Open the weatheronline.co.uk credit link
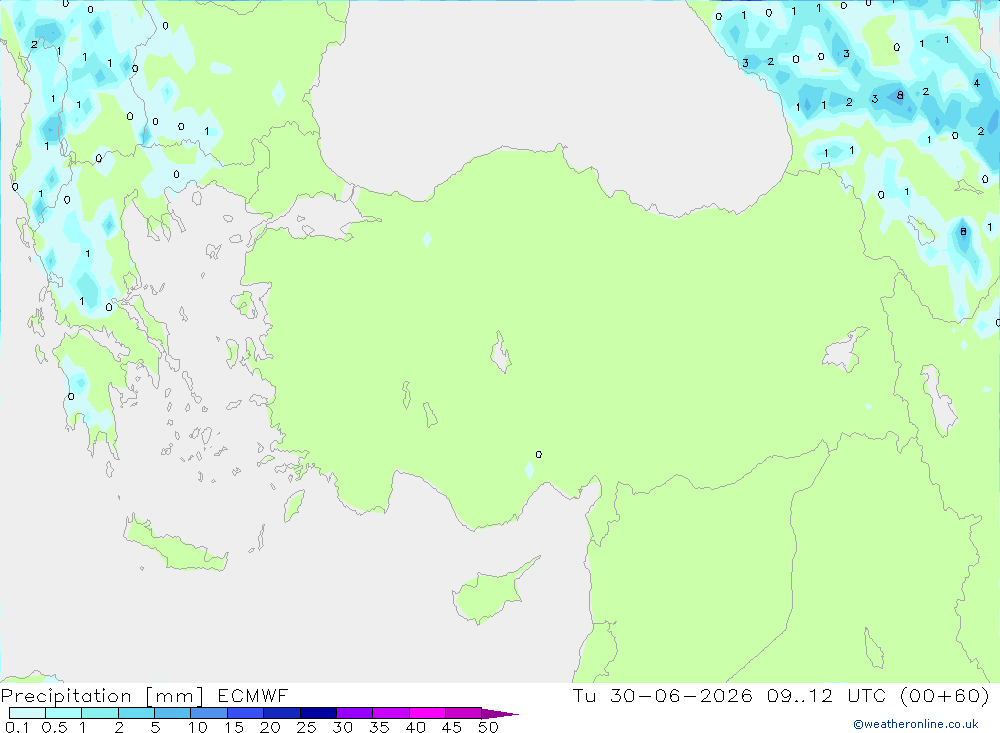The width and height of the screenshot is (1000, 733). point(916,724)
